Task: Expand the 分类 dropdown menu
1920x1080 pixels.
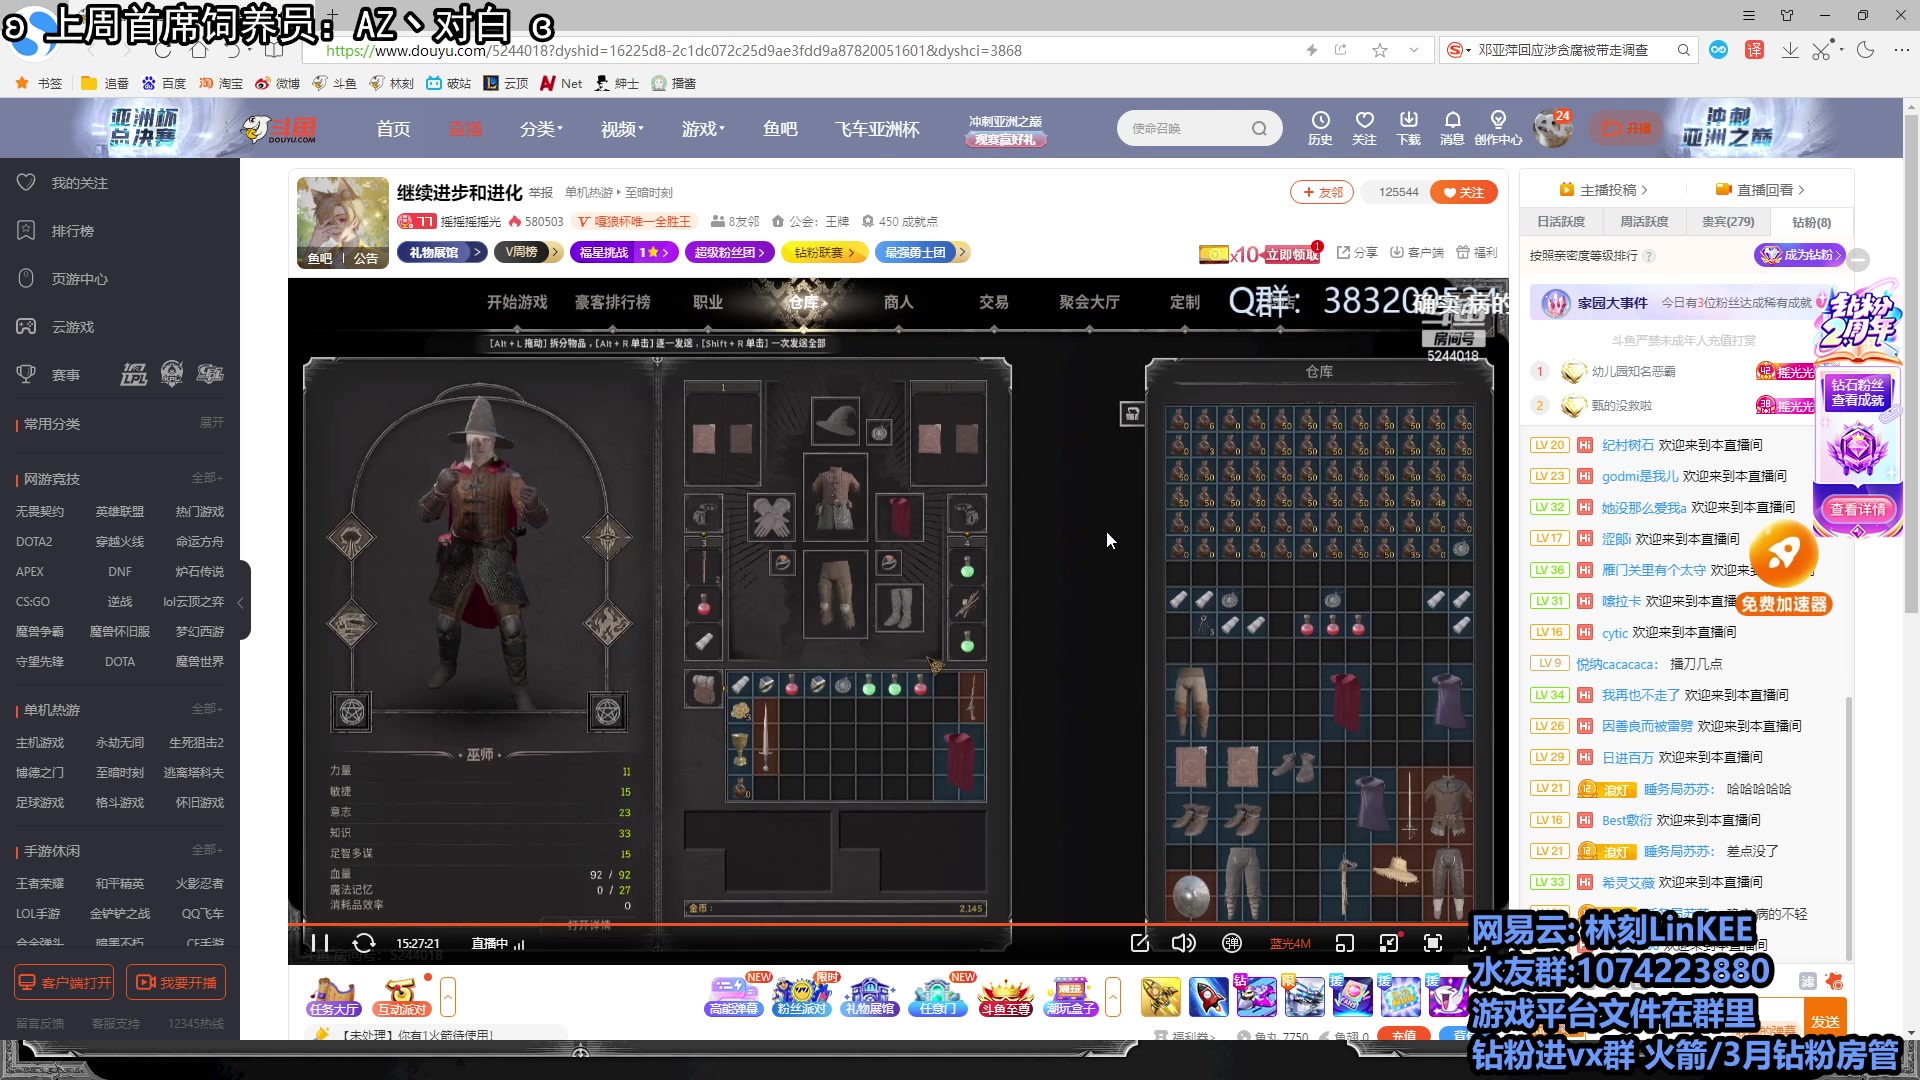Action: (x=541, y=129)
